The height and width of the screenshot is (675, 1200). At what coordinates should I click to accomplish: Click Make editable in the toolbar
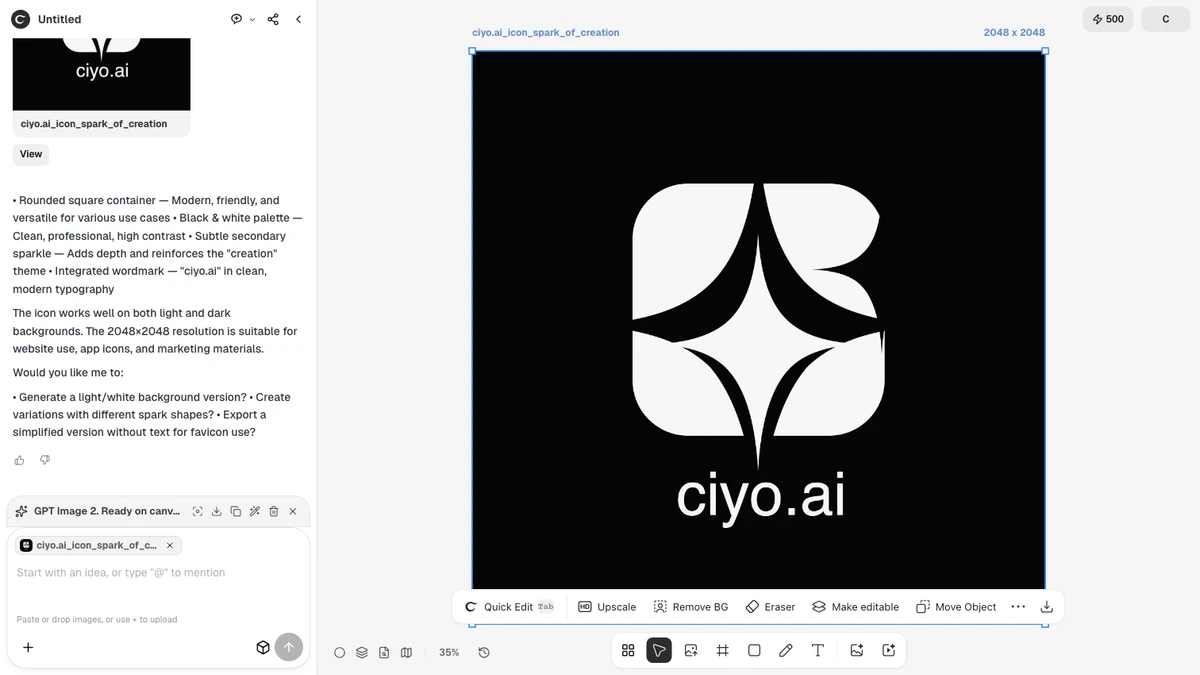coord(855,607)
